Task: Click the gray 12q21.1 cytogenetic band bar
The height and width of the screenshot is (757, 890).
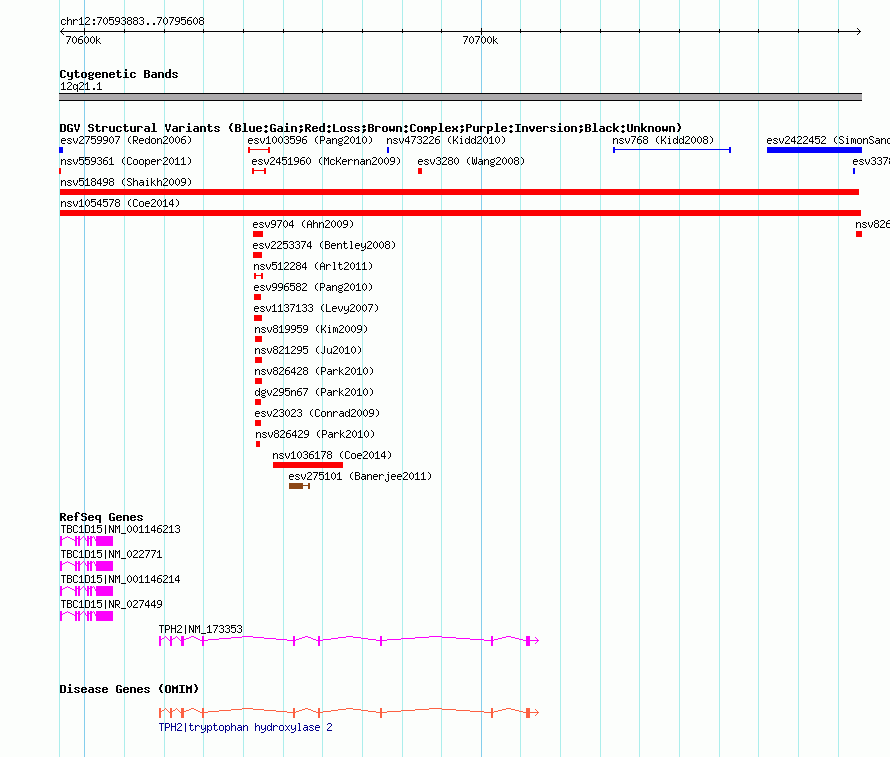Action: [x=460, y=97]
